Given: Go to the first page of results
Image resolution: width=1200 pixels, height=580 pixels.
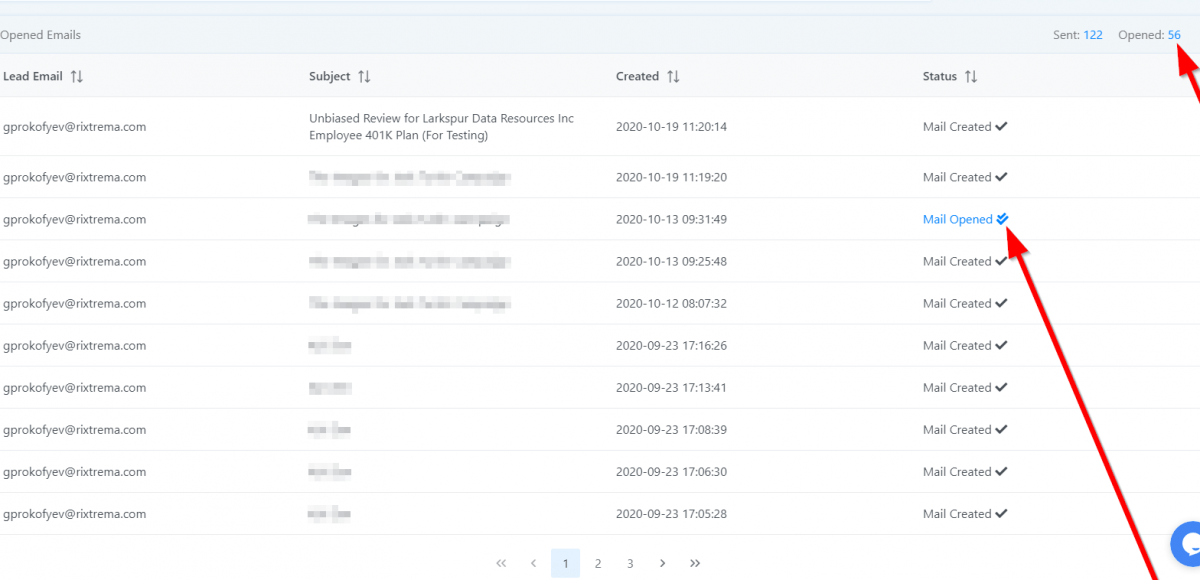Looking at the screenshot, I should pyautogui.click(x=501, y=564).
